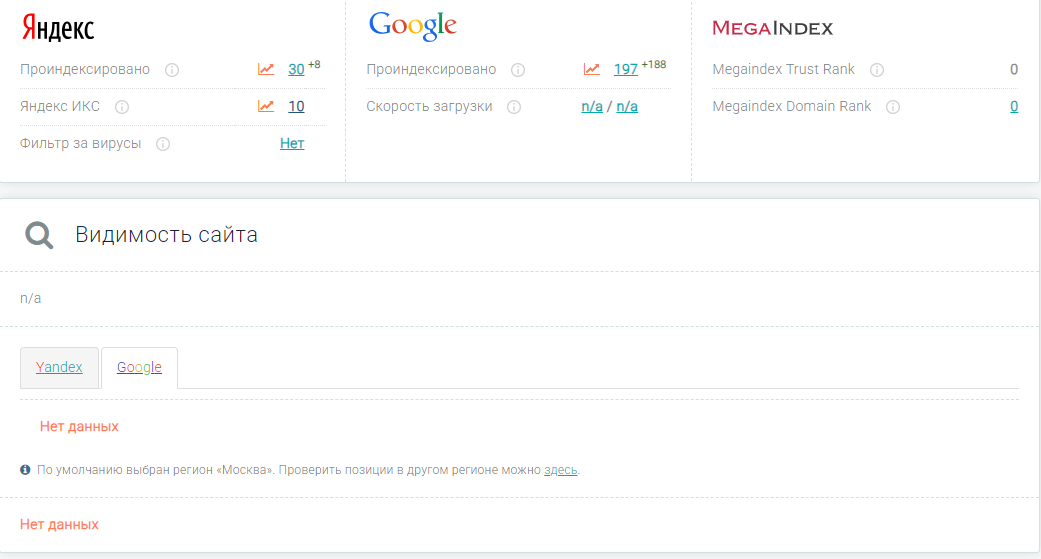Click info icon beside Скорость загрузки
The width and height of the screenshot is (1041, 559).
(514, 107)
